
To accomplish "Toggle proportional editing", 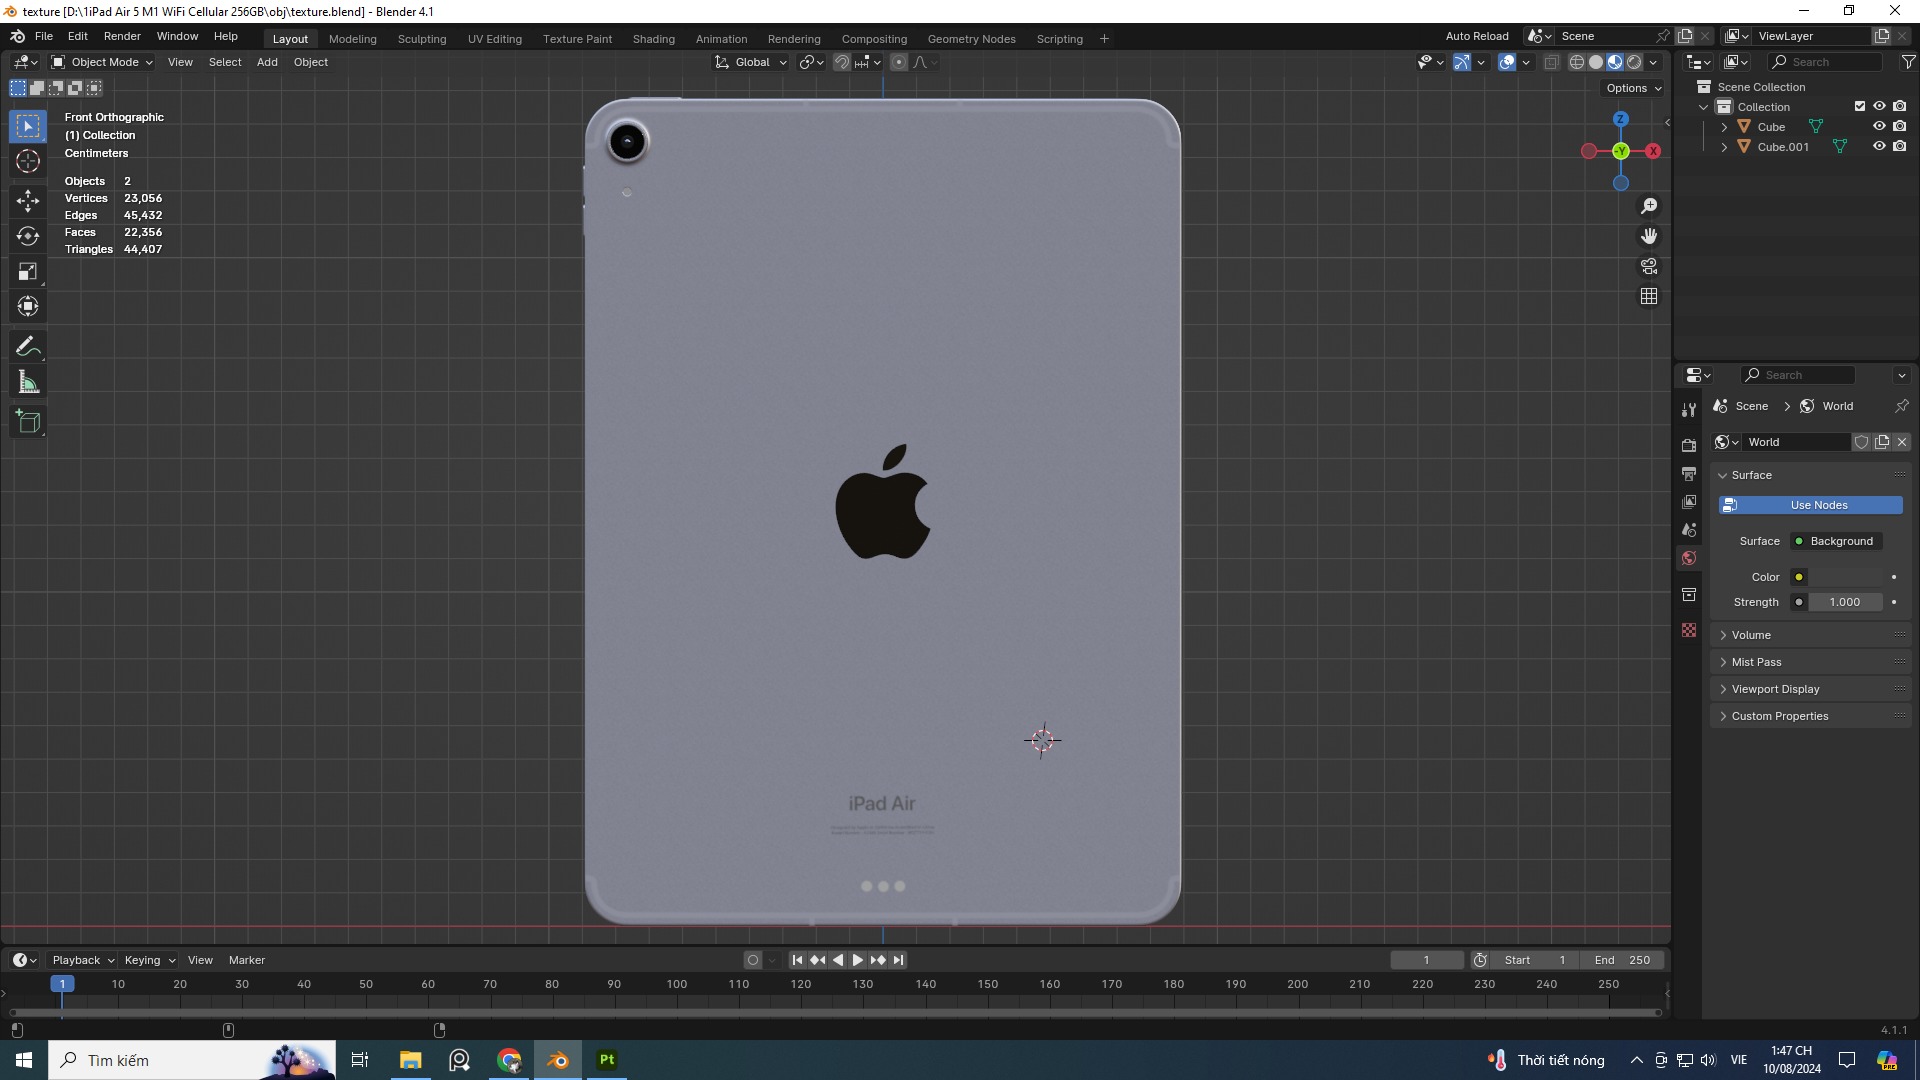I will click(x=899, y=62).
